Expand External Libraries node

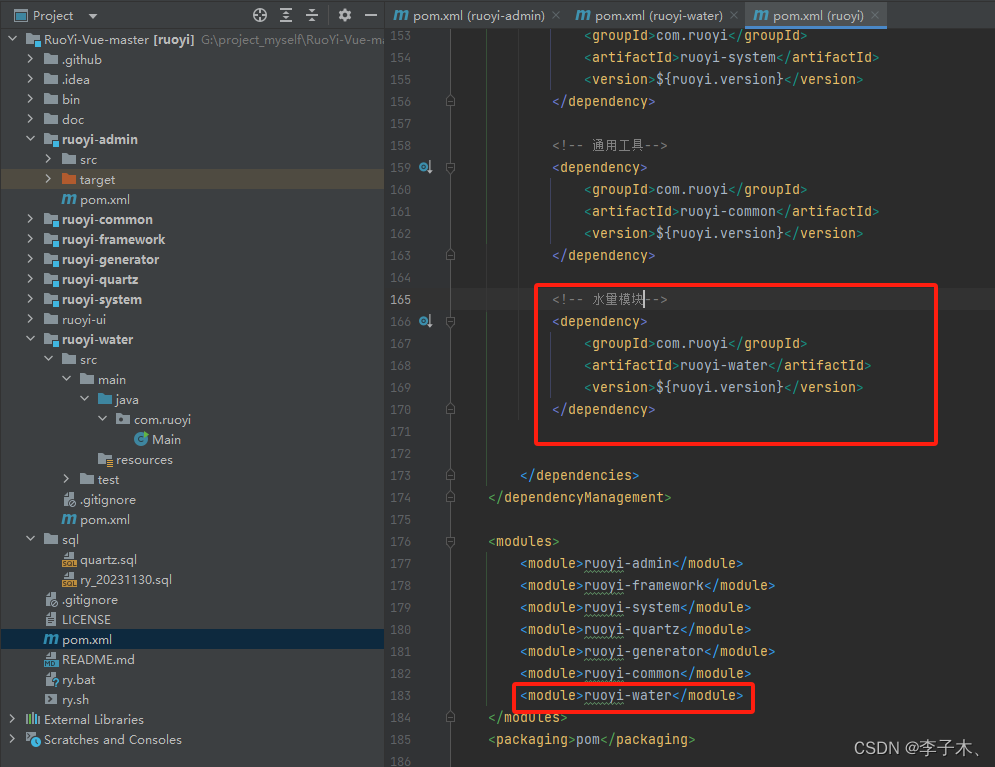click(x=13, y=719)
